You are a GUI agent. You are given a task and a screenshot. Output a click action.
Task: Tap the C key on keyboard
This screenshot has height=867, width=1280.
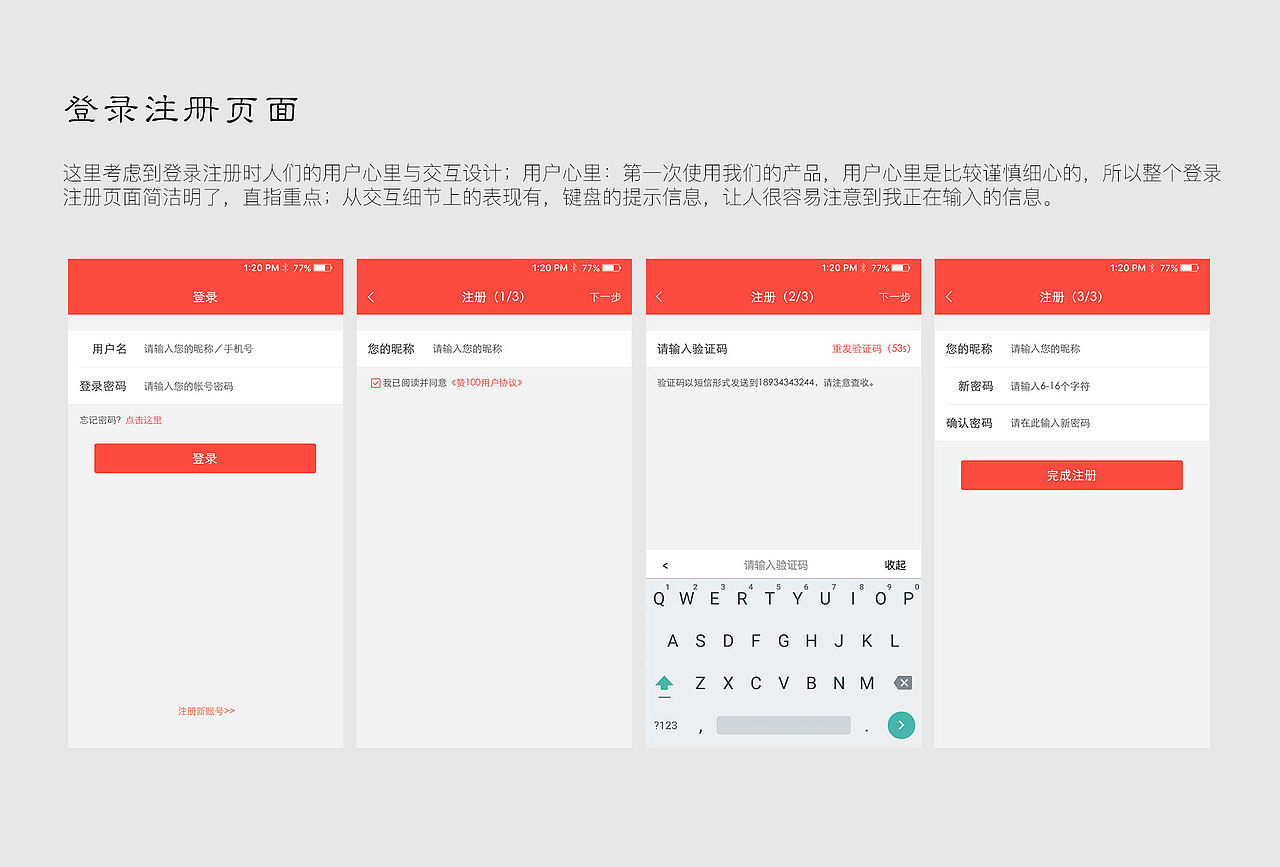(756, 683)
